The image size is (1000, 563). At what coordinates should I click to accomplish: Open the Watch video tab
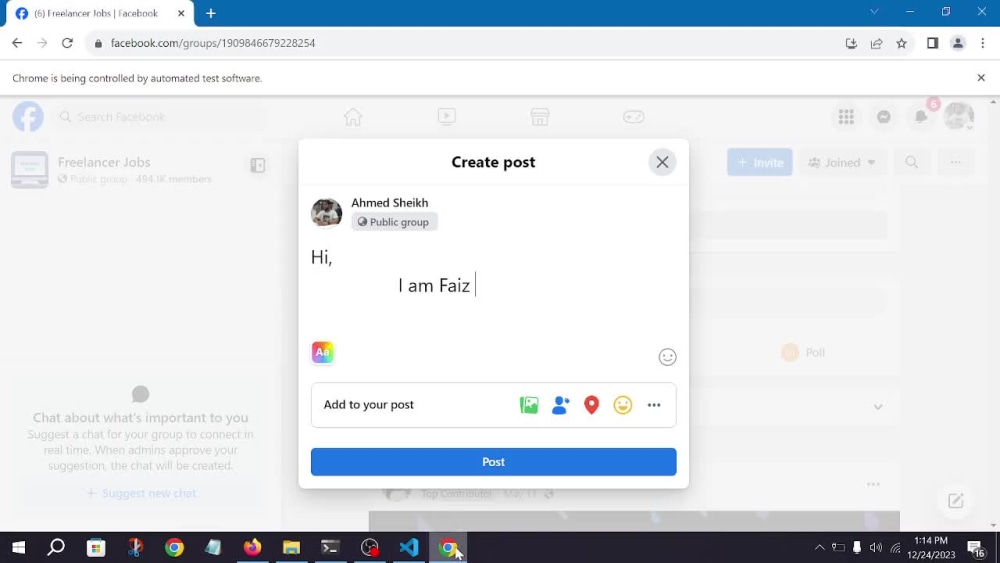446,117
